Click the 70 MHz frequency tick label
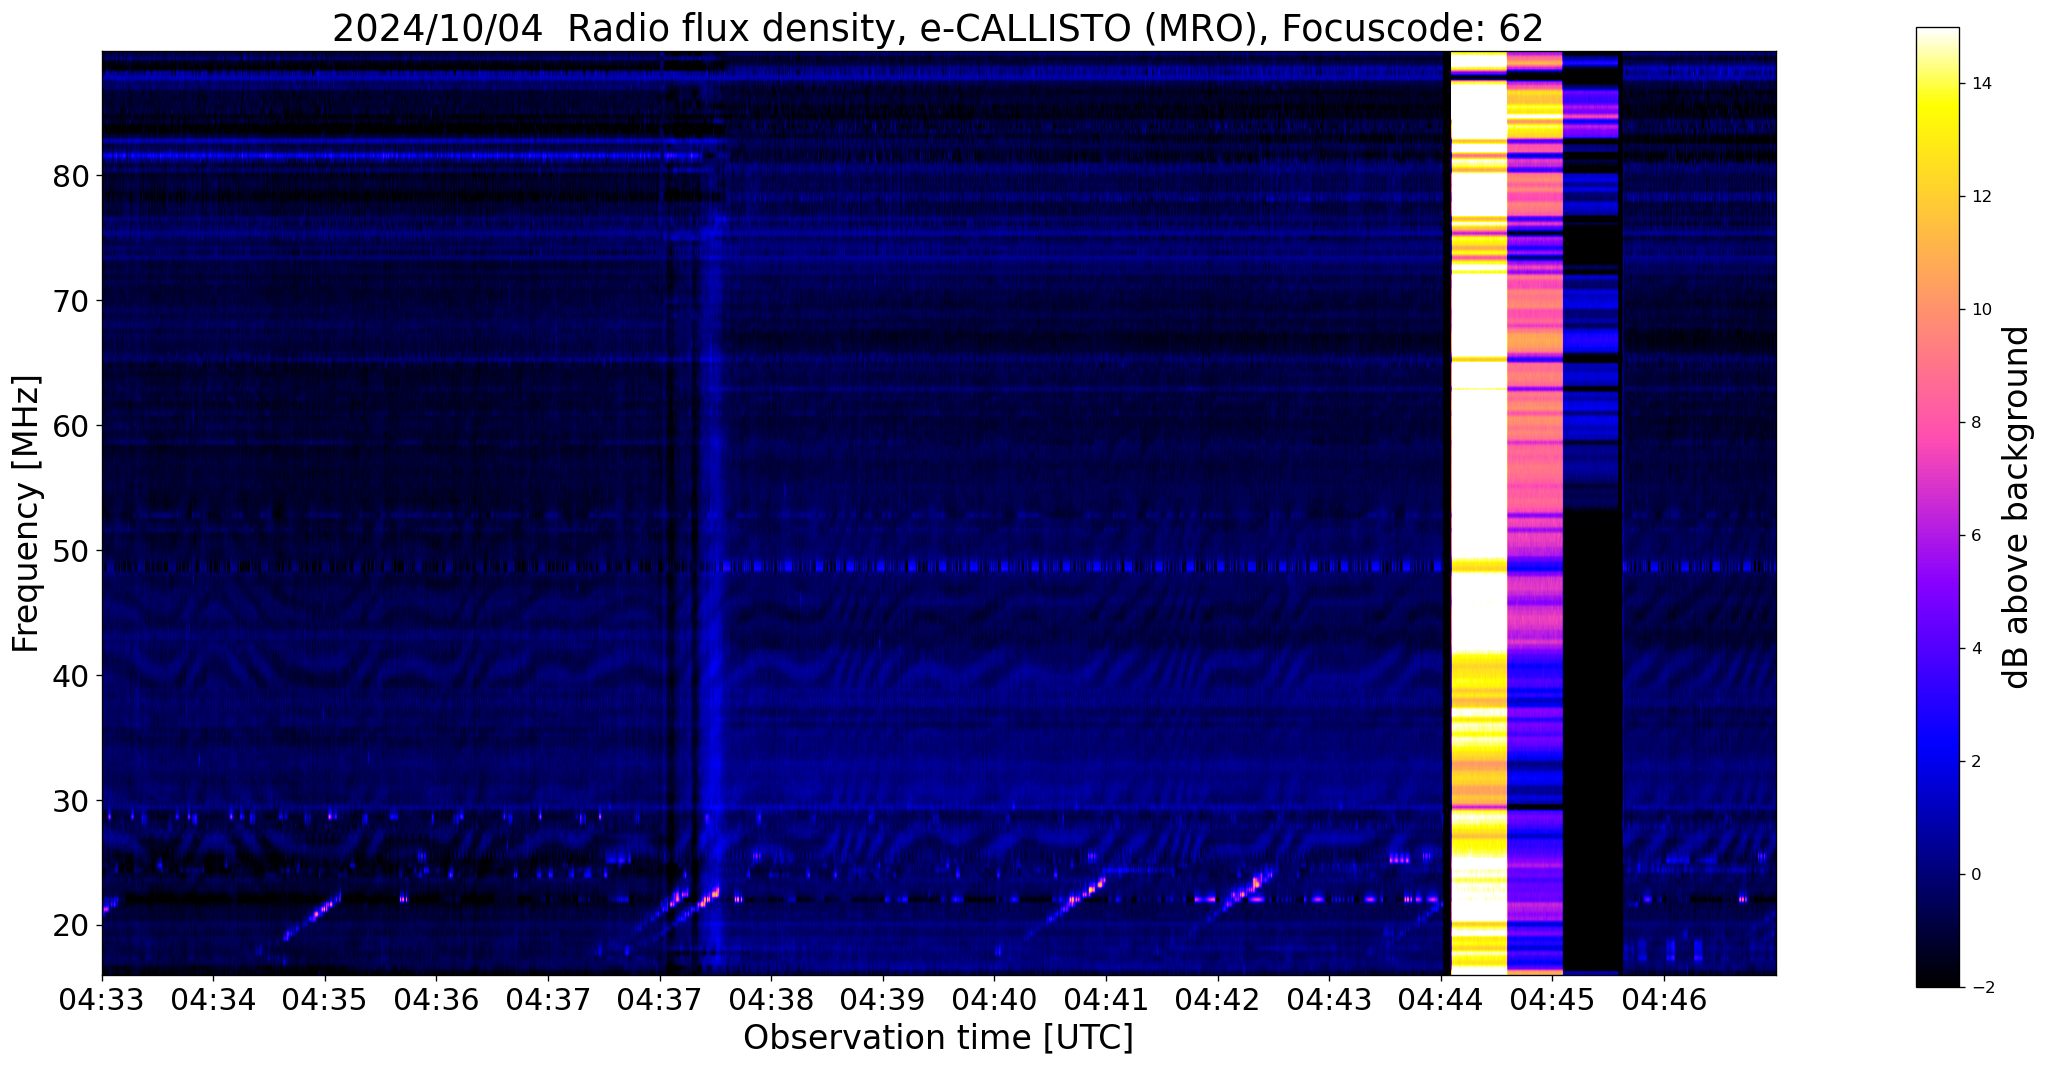 pos(70,301)
